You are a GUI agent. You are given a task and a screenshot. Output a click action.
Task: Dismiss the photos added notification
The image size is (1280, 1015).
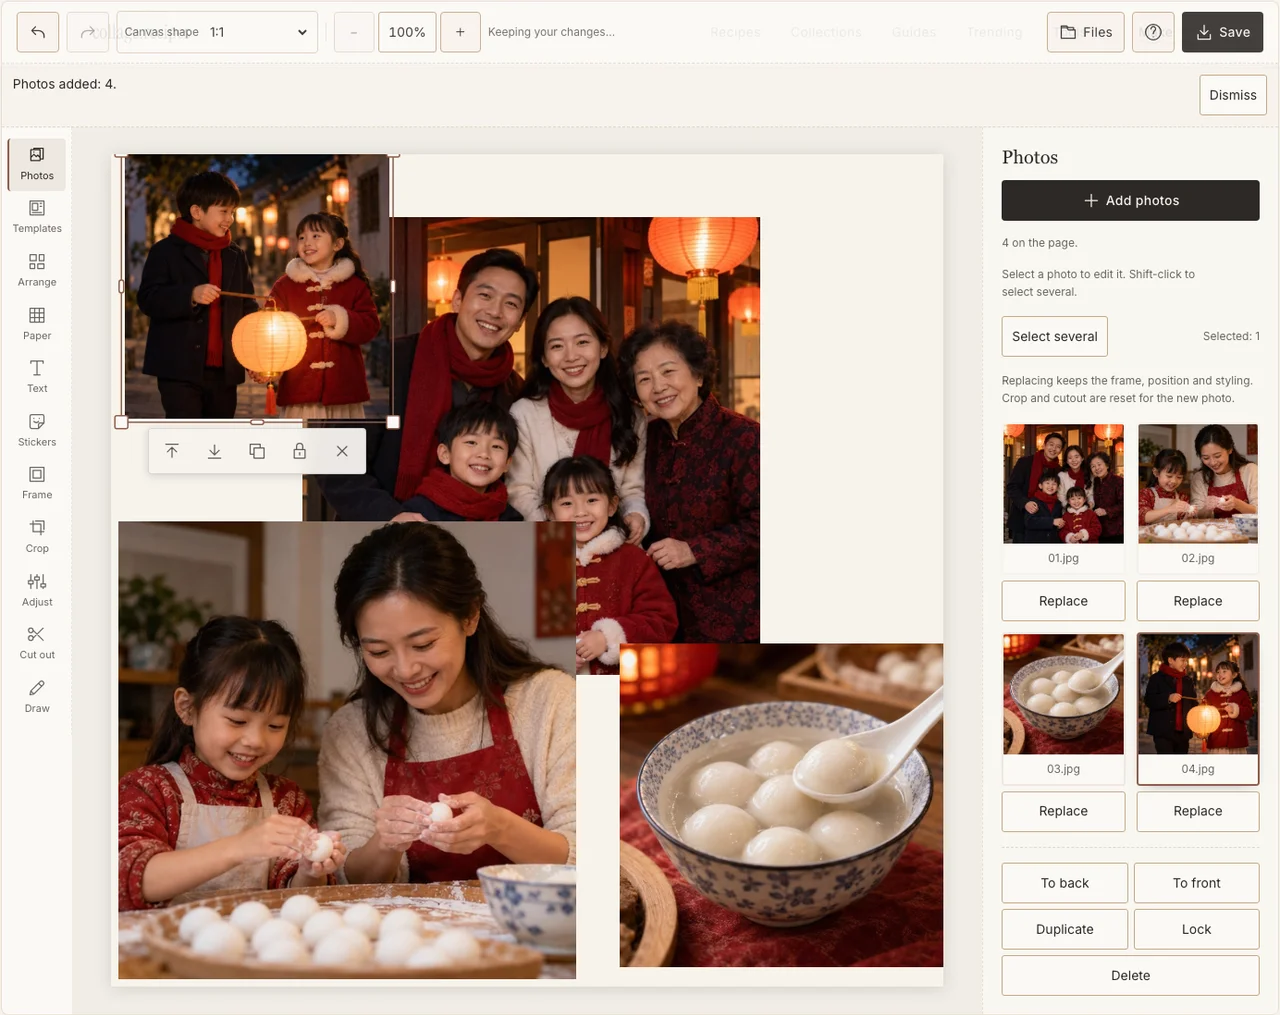click(x=1233, y=95)
